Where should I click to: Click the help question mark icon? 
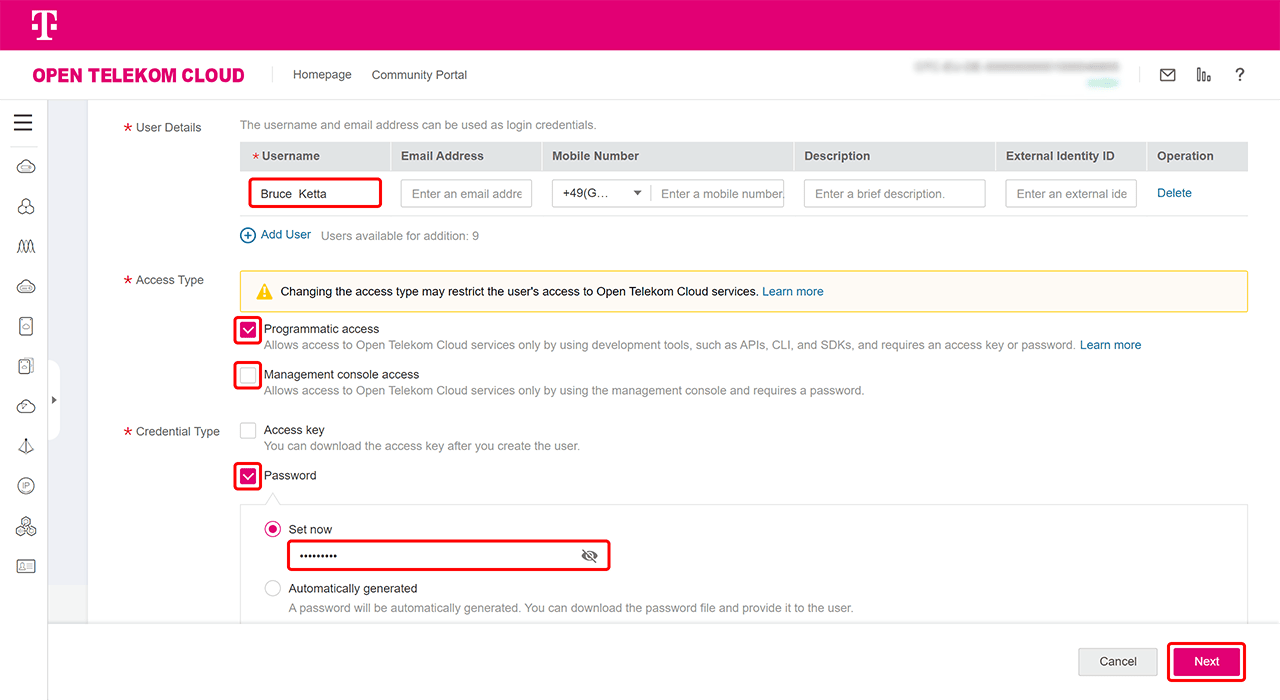pos(1239,75)
